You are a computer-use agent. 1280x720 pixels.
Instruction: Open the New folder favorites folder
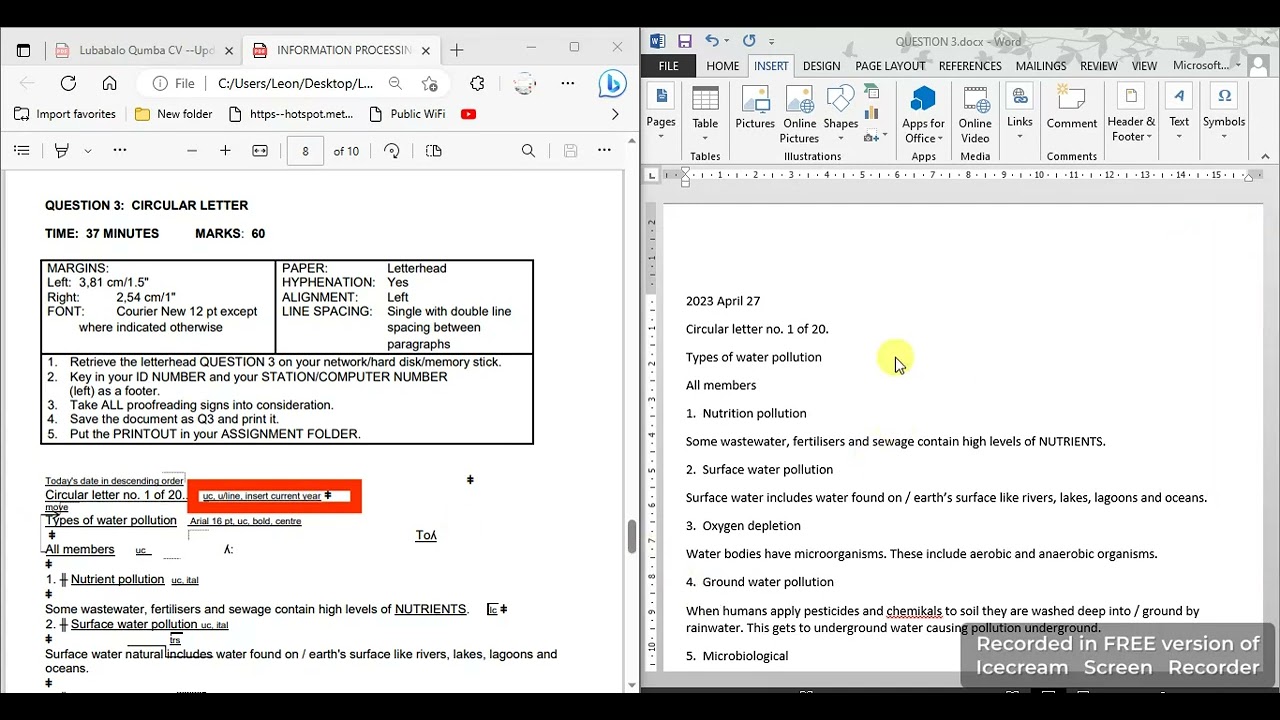pos(174,114)
